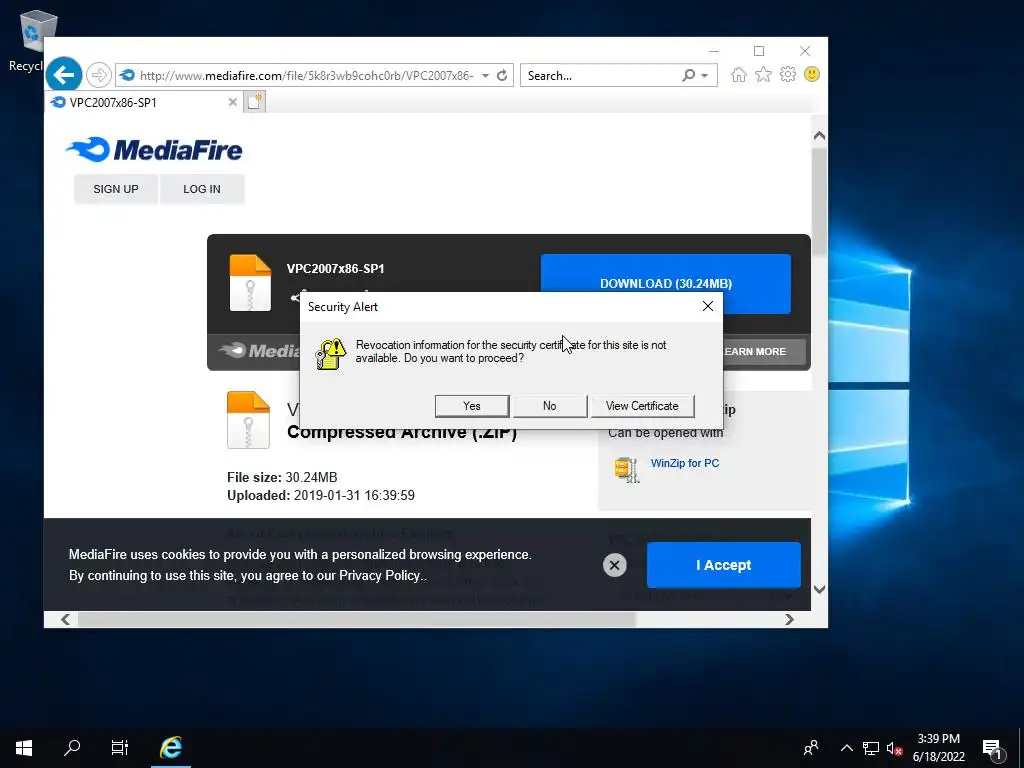This screenshot has width=1024, height=768.
Task: Show hidden tray icons chevron
Action: pos(846,748)
